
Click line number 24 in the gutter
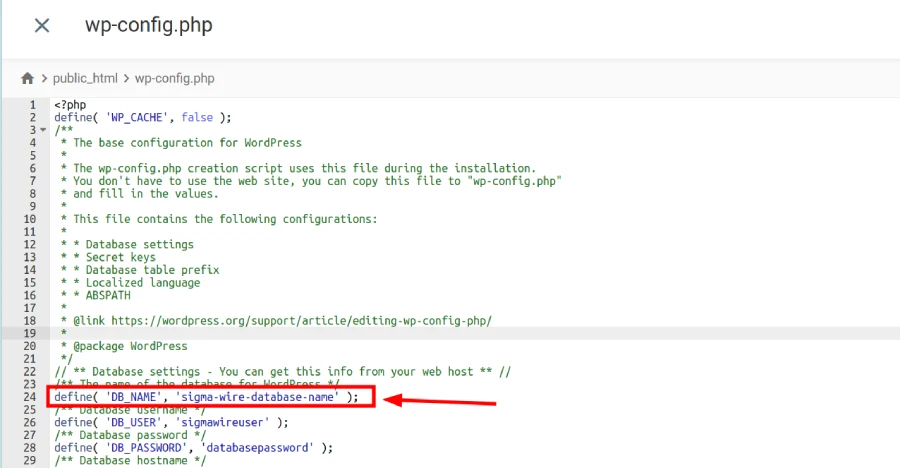[x=30, y=397]
